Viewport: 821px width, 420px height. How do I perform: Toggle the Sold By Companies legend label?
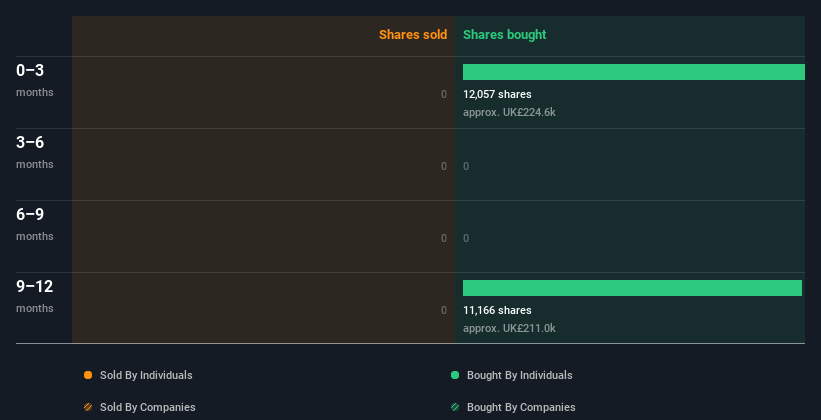point(148,407)
